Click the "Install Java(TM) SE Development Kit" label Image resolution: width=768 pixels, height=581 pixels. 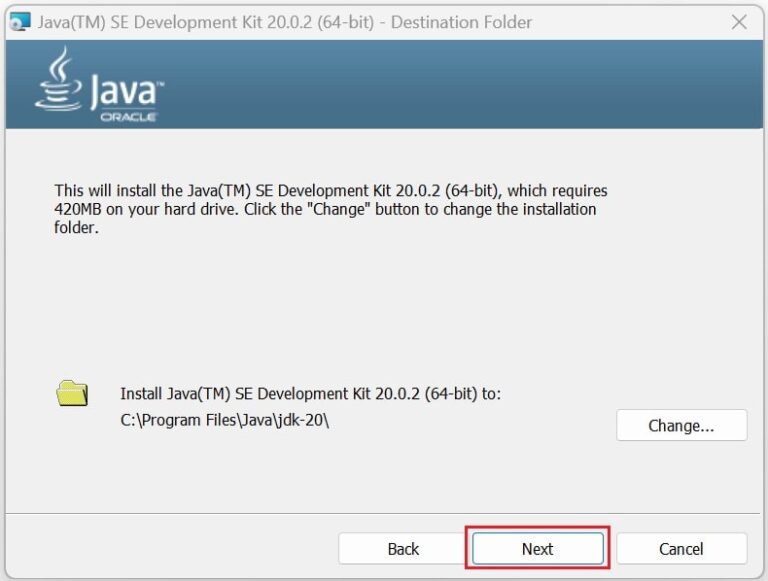pyautogui.click(x=310, y=394)
